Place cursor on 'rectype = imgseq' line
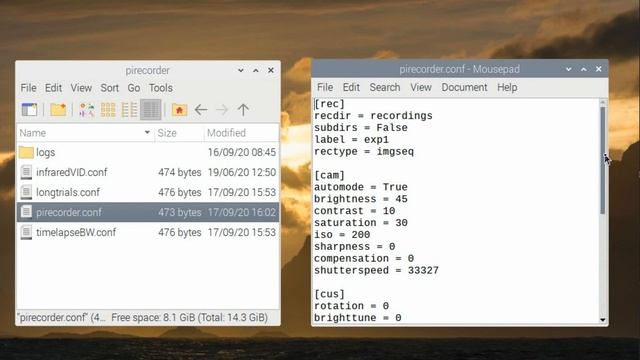 pyautogui.click(x=364, y=151)
